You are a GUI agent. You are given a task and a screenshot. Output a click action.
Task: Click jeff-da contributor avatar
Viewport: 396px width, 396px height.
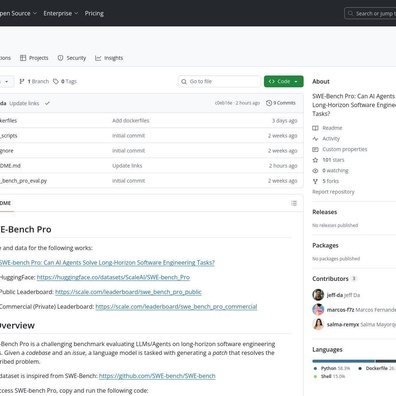pyautogui.click(x=318, y=295)
